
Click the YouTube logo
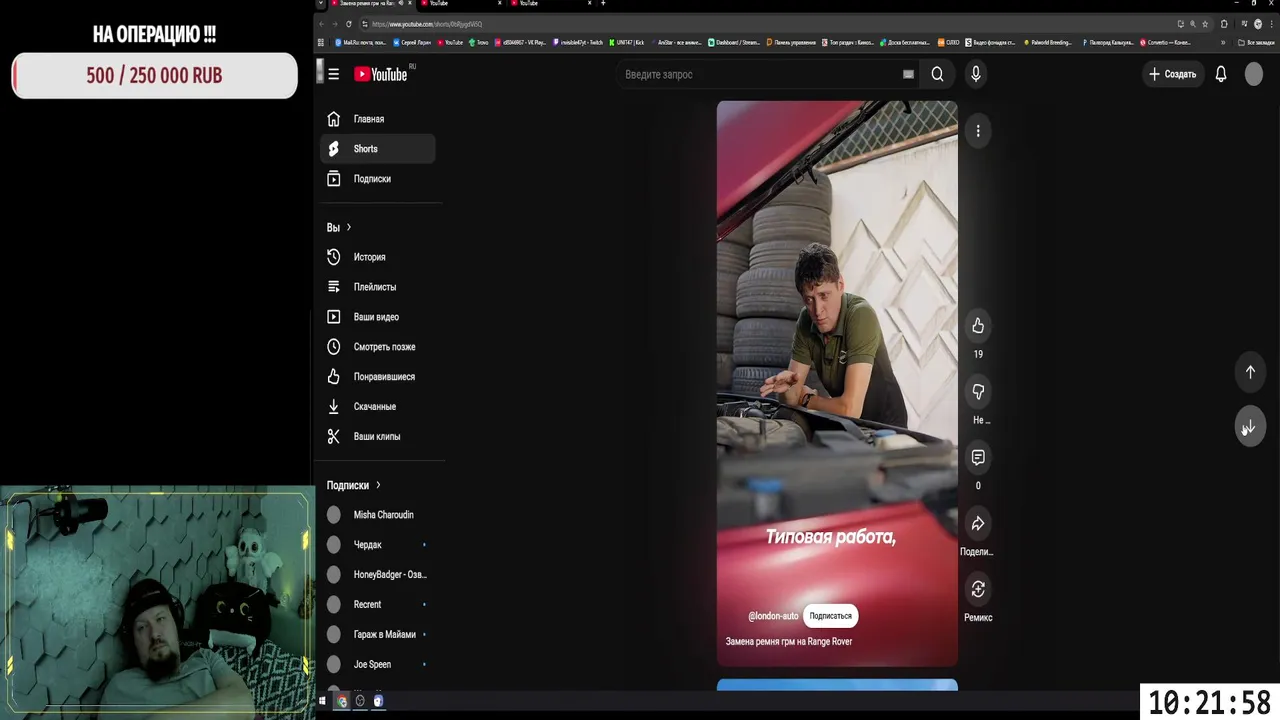tap(380, 74)
